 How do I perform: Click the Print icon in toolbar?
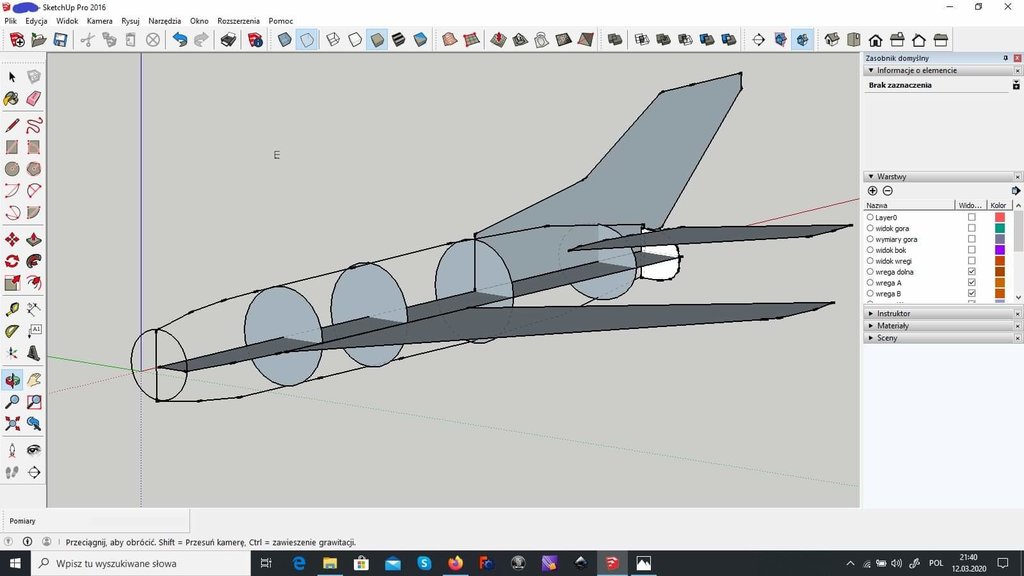pos(228,40)
